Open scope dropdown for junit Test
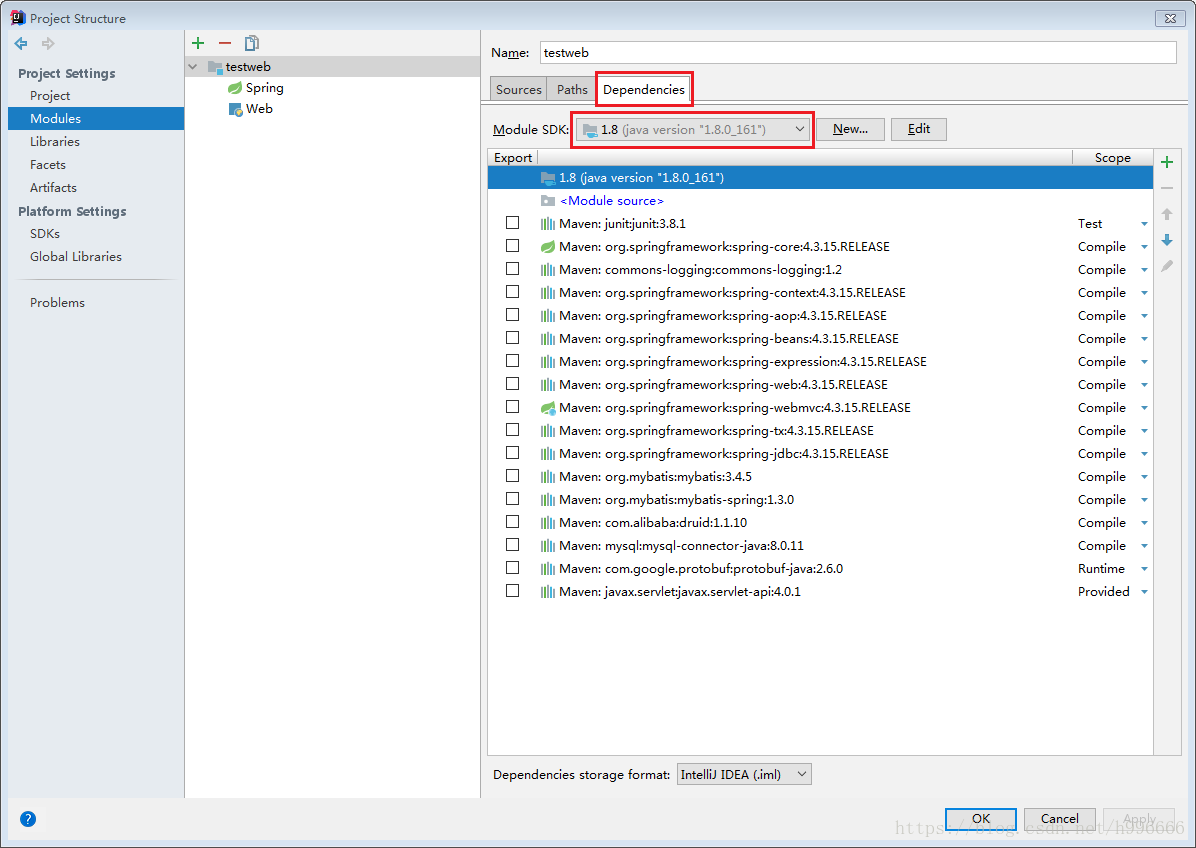 [1144, 224]
